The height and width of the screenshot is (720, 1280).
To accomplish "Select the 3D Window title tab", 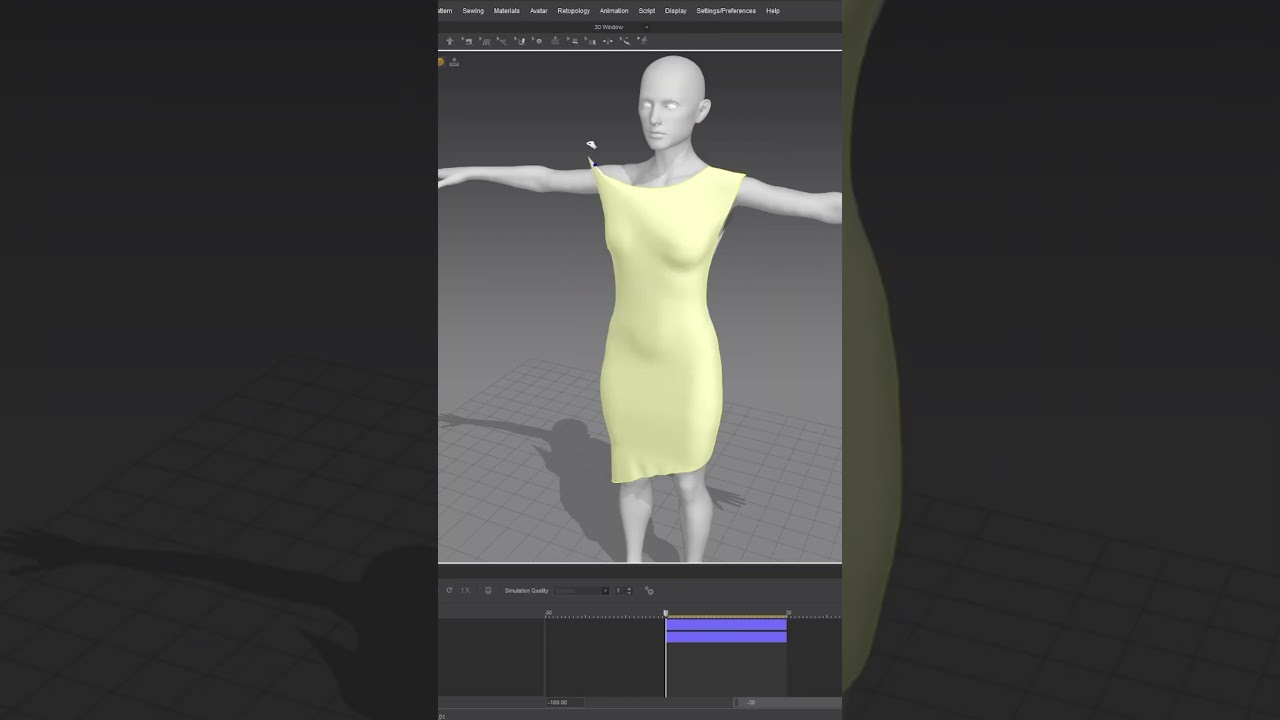I will pyautogui.click(x=609, y=27).
